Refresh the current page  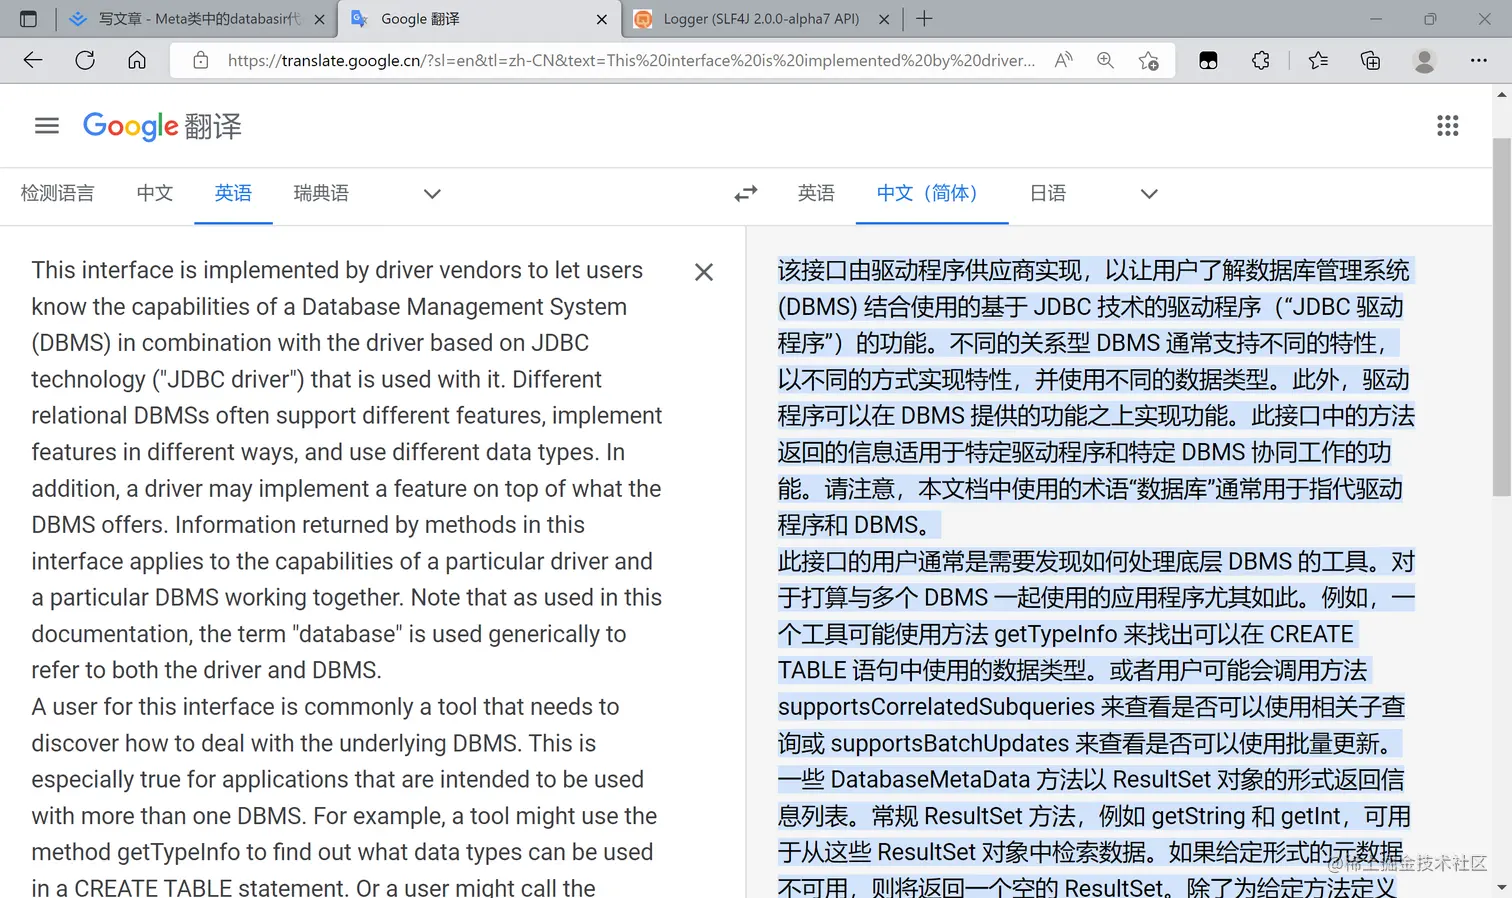(85, 60)
